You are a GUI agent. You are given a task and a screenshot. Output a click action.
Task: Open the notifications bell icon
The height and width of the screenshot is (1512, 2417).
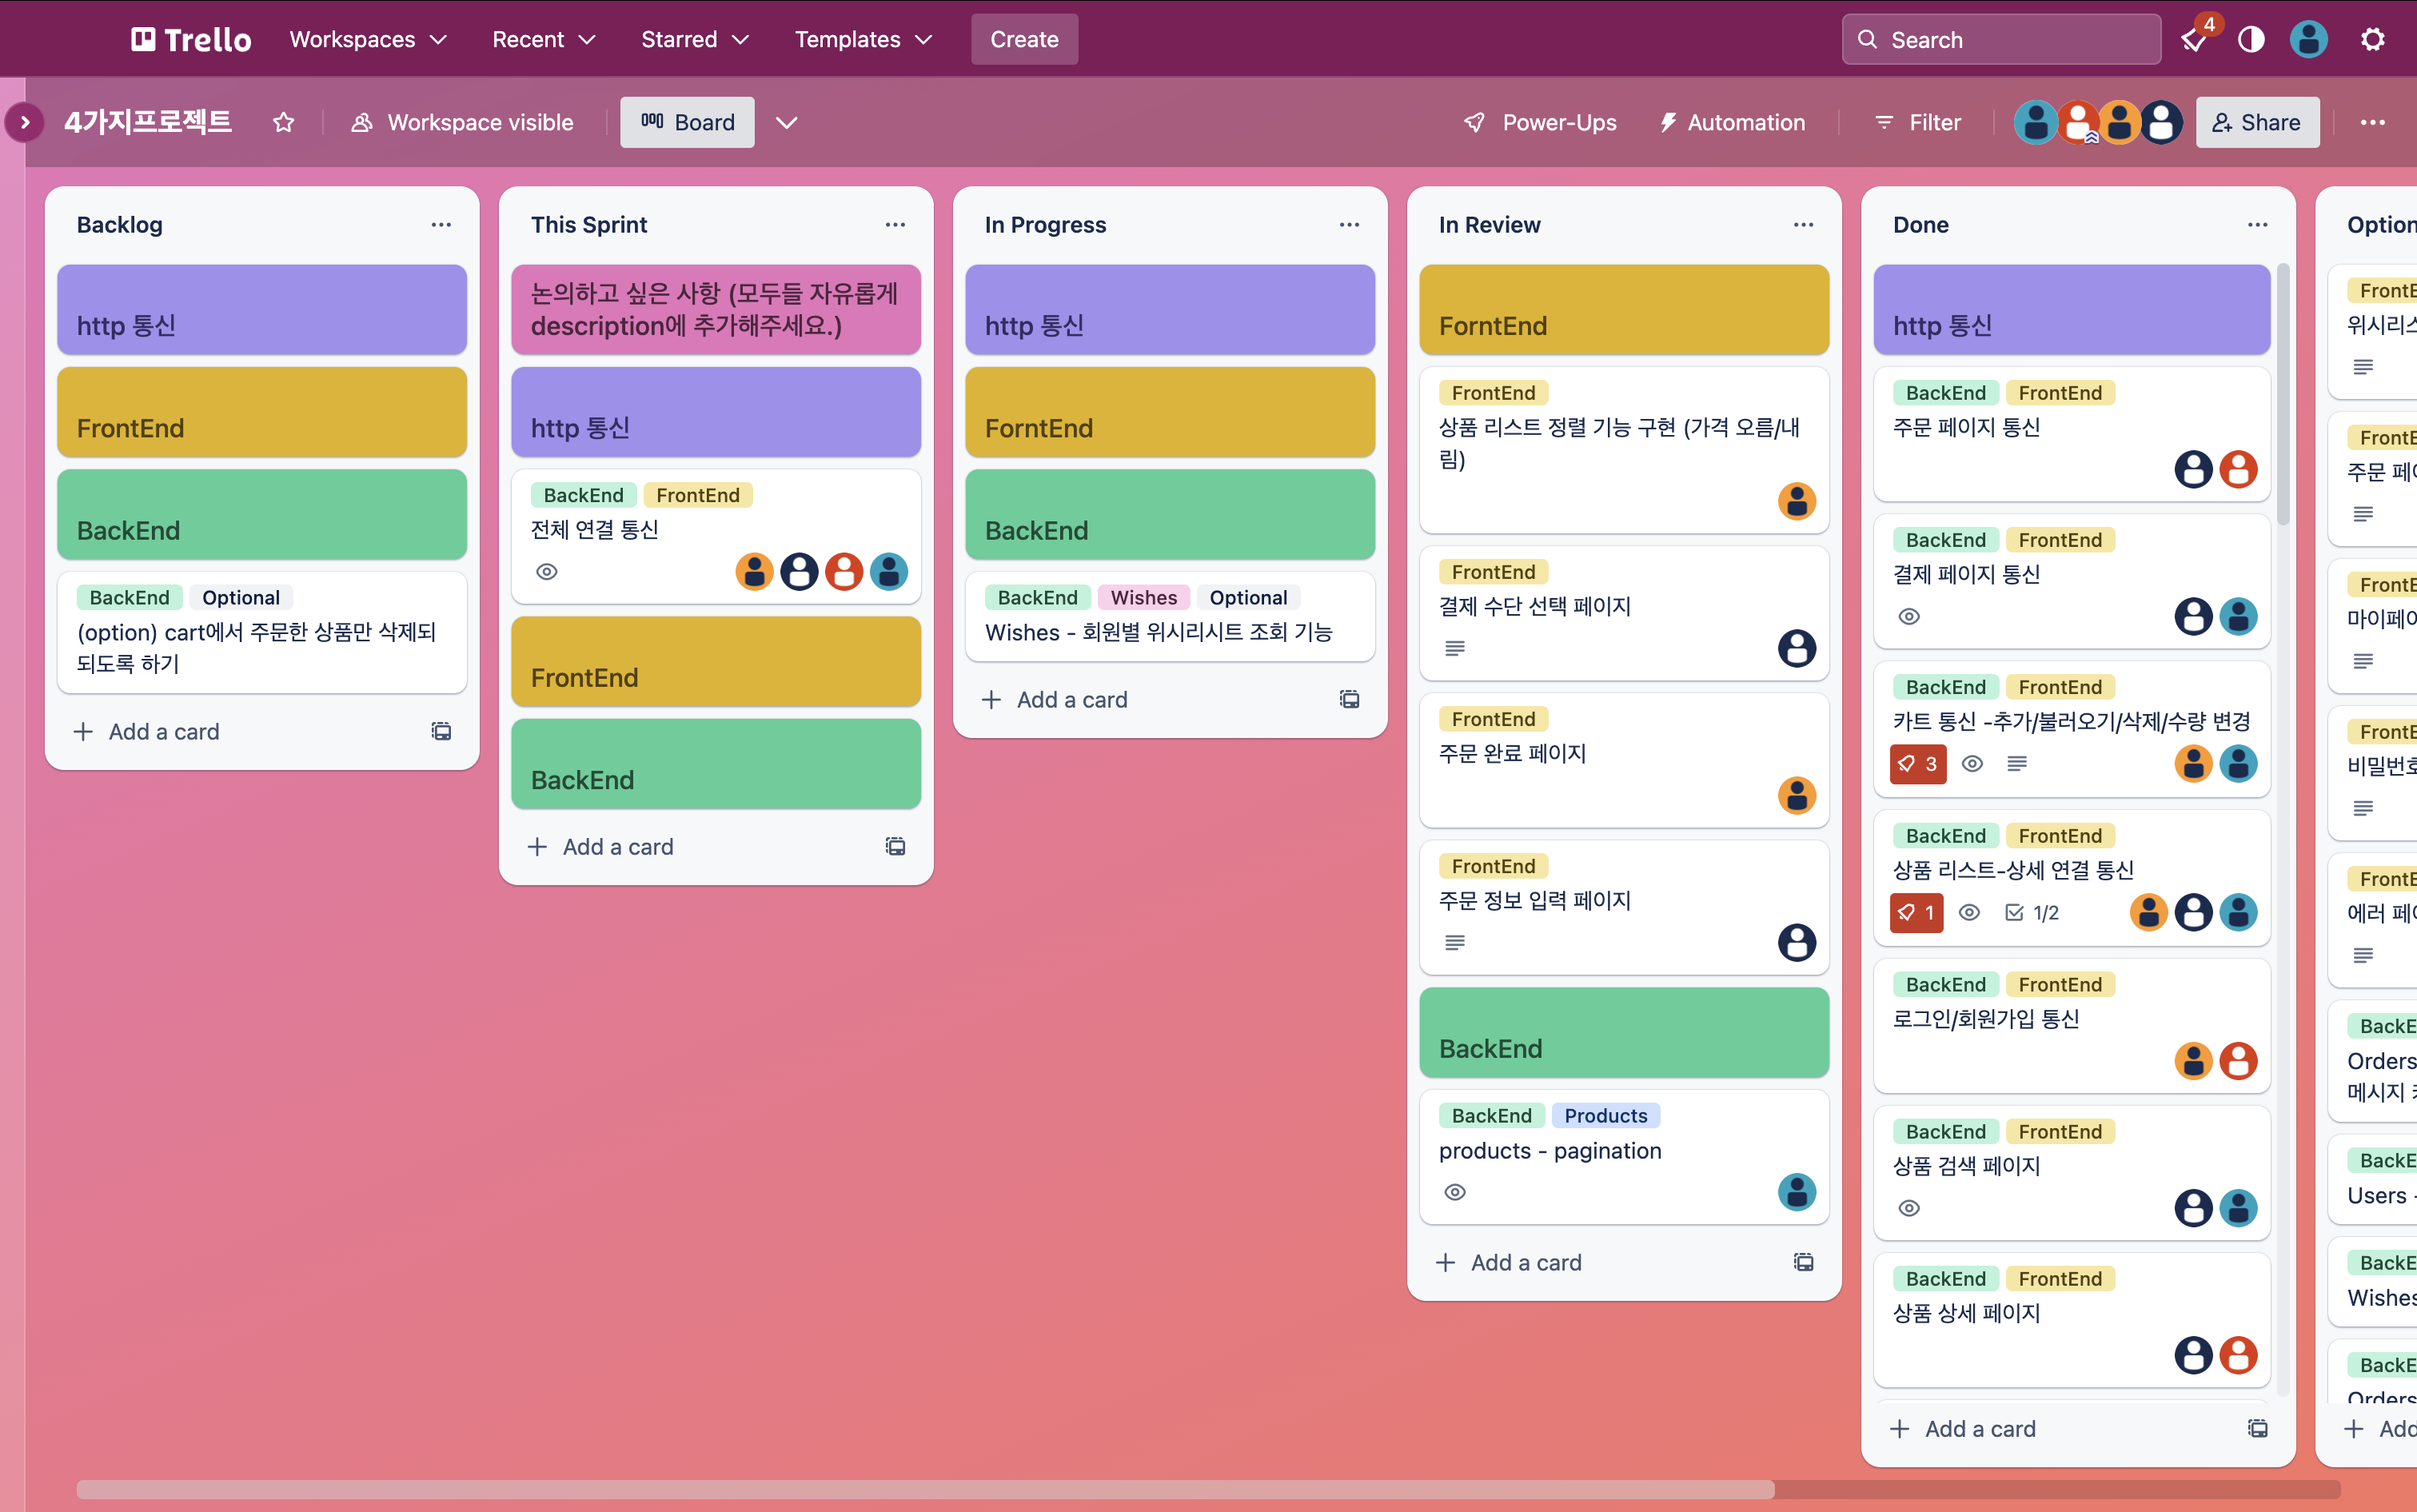pos(2194,40)
